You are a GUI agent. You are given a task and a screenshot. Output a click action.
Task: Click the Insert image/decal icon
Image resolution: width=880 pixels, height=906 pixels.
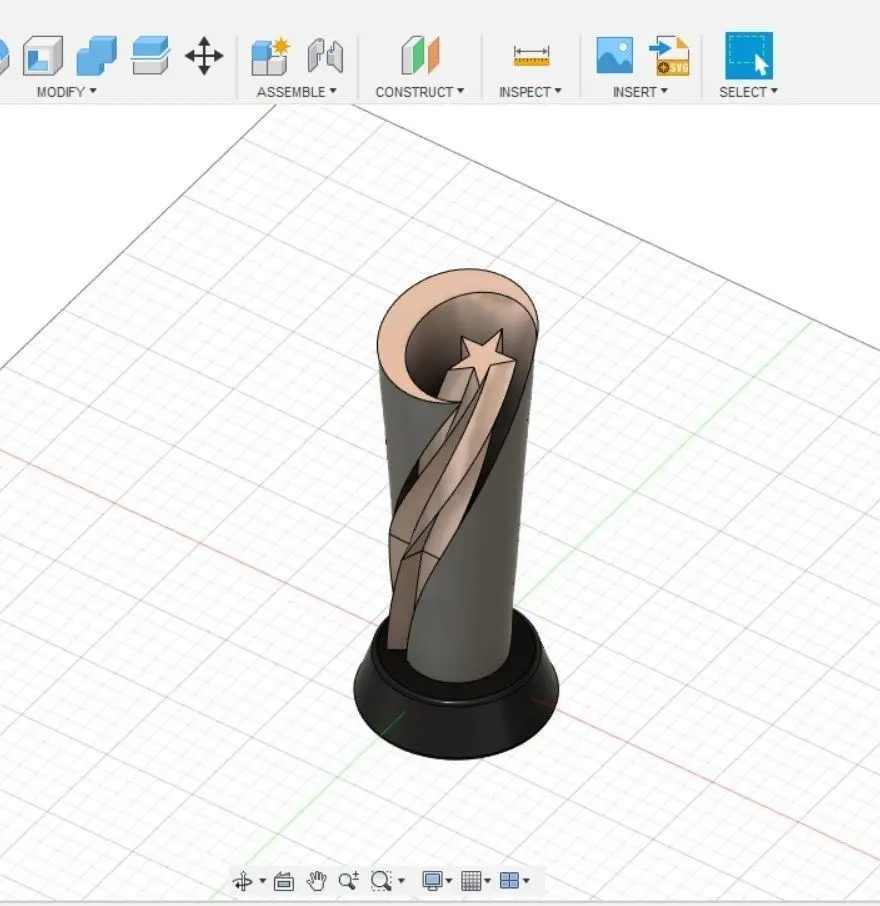(614, 55)
